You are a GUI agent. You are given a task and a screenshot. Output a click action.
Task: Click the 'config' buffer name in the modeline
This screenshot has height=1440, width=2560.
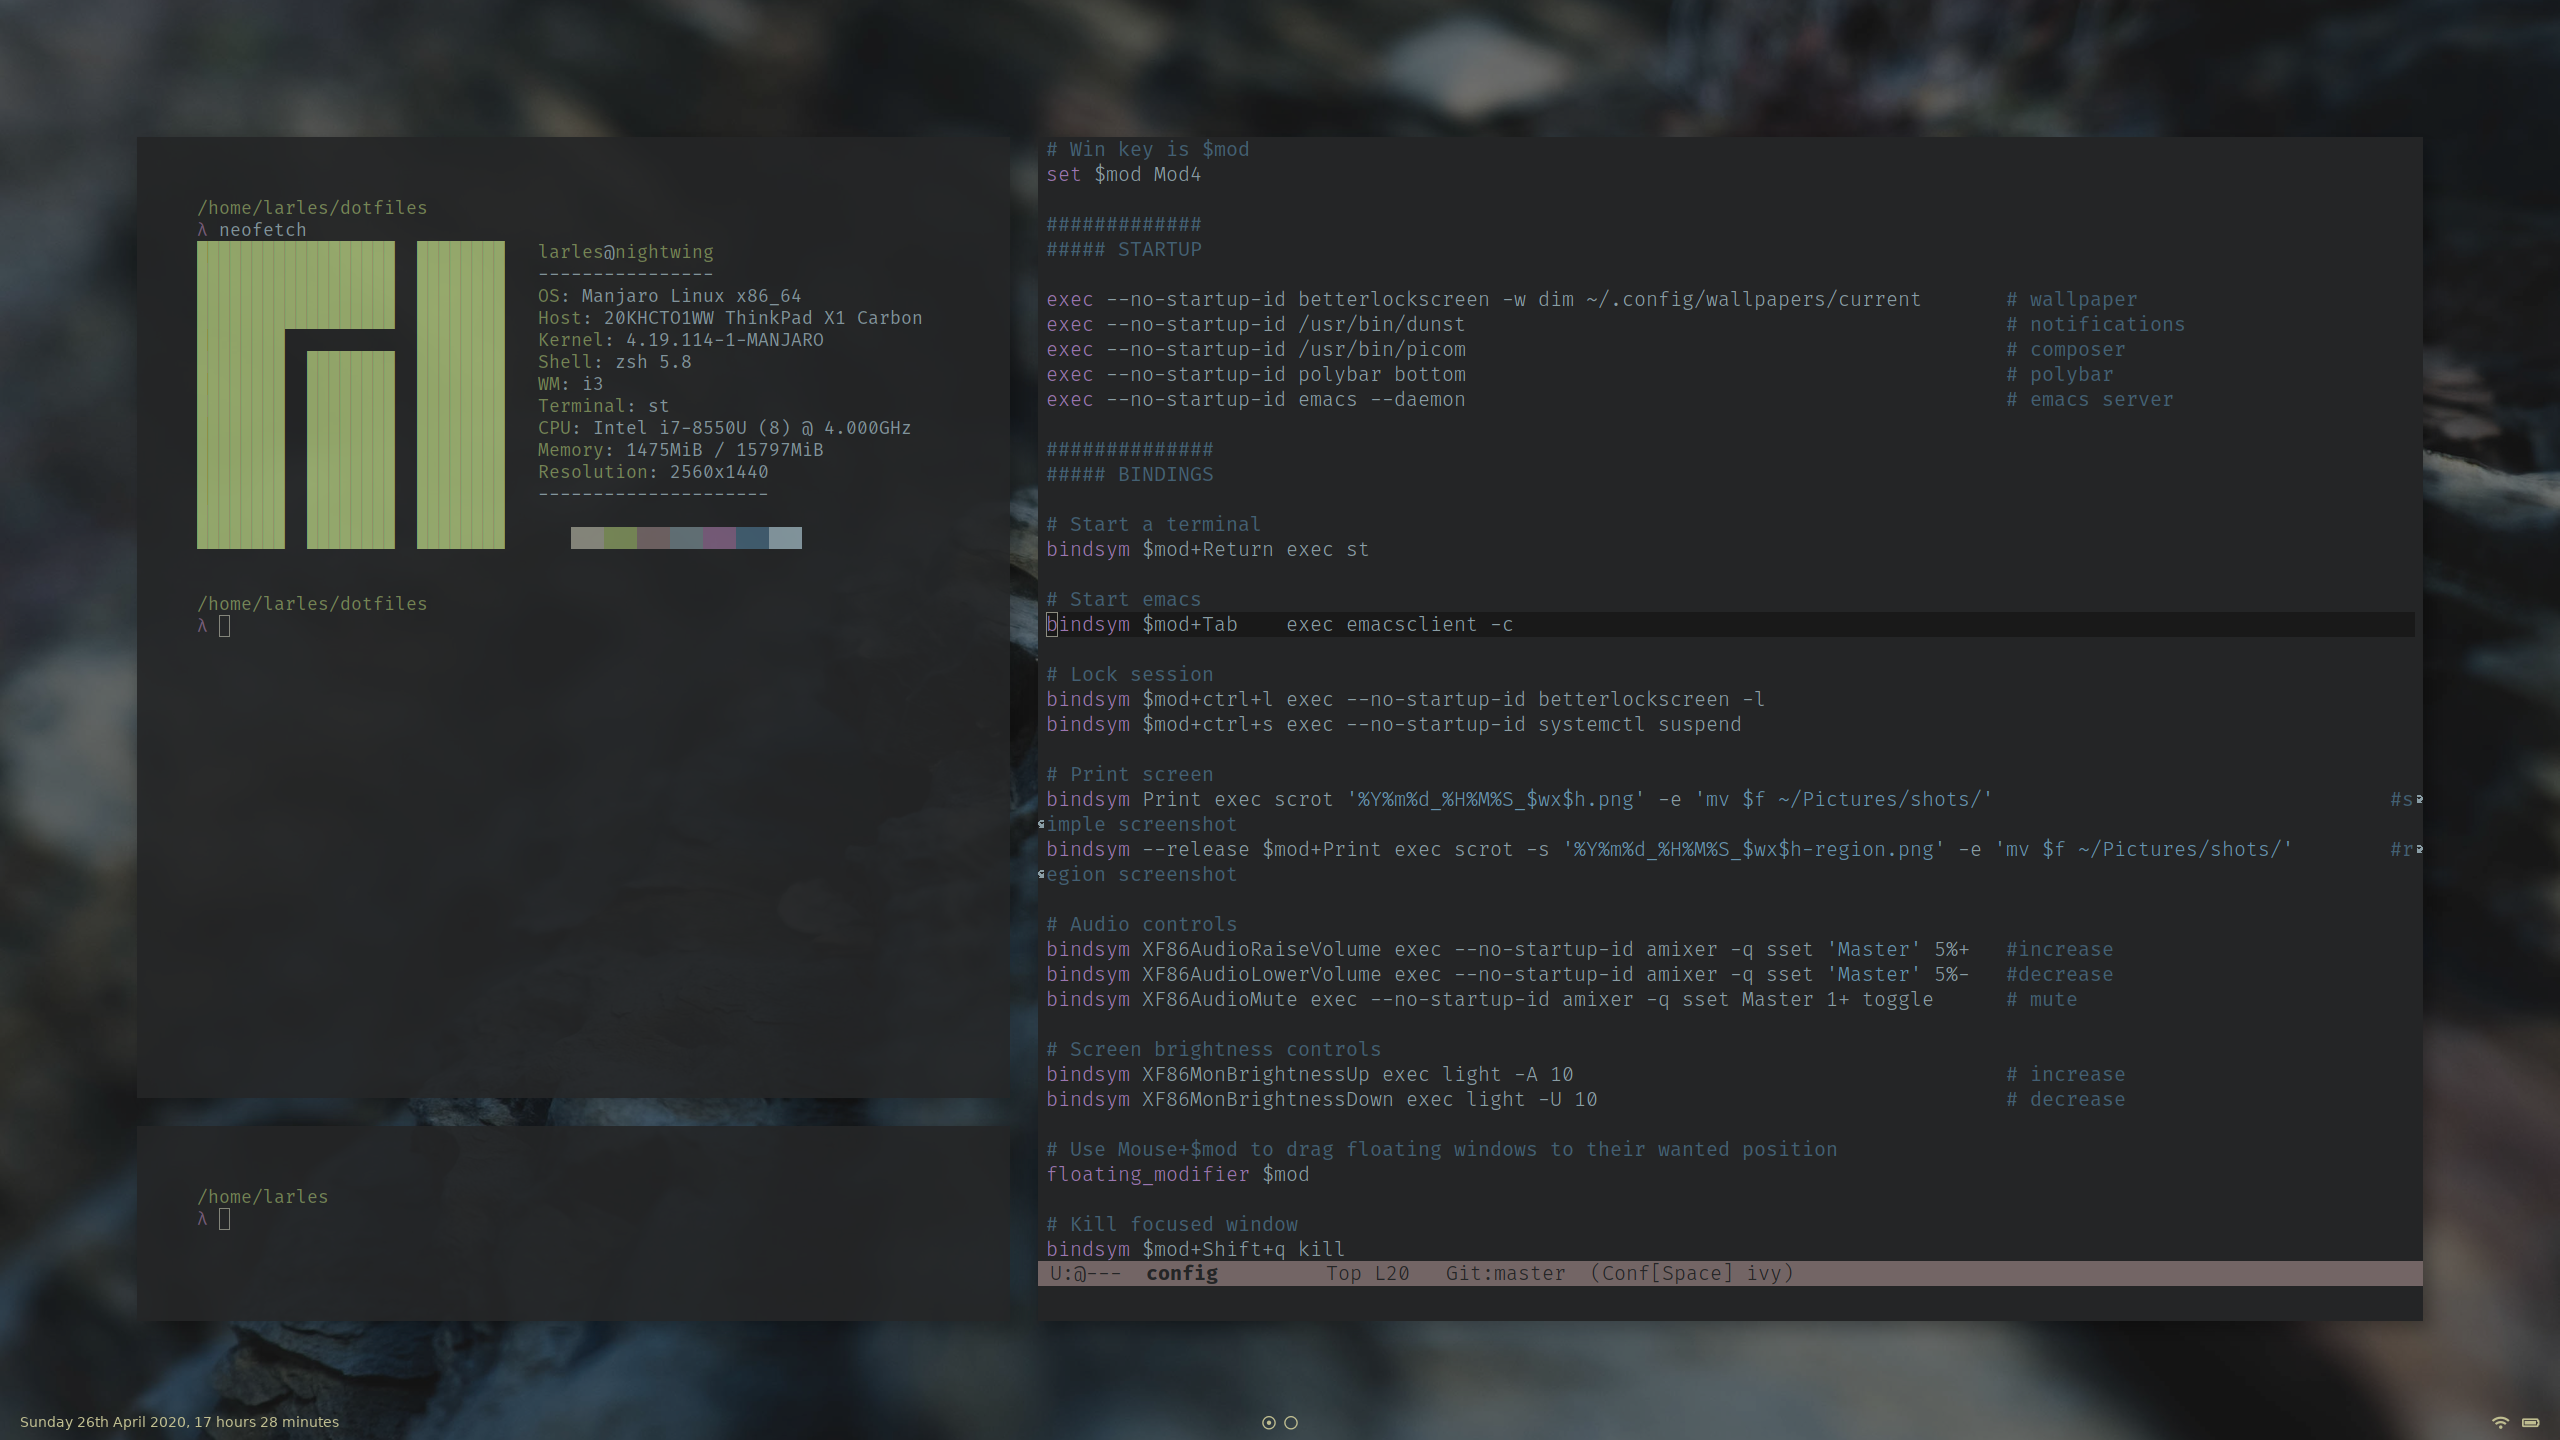[x=1181, y=1273]
